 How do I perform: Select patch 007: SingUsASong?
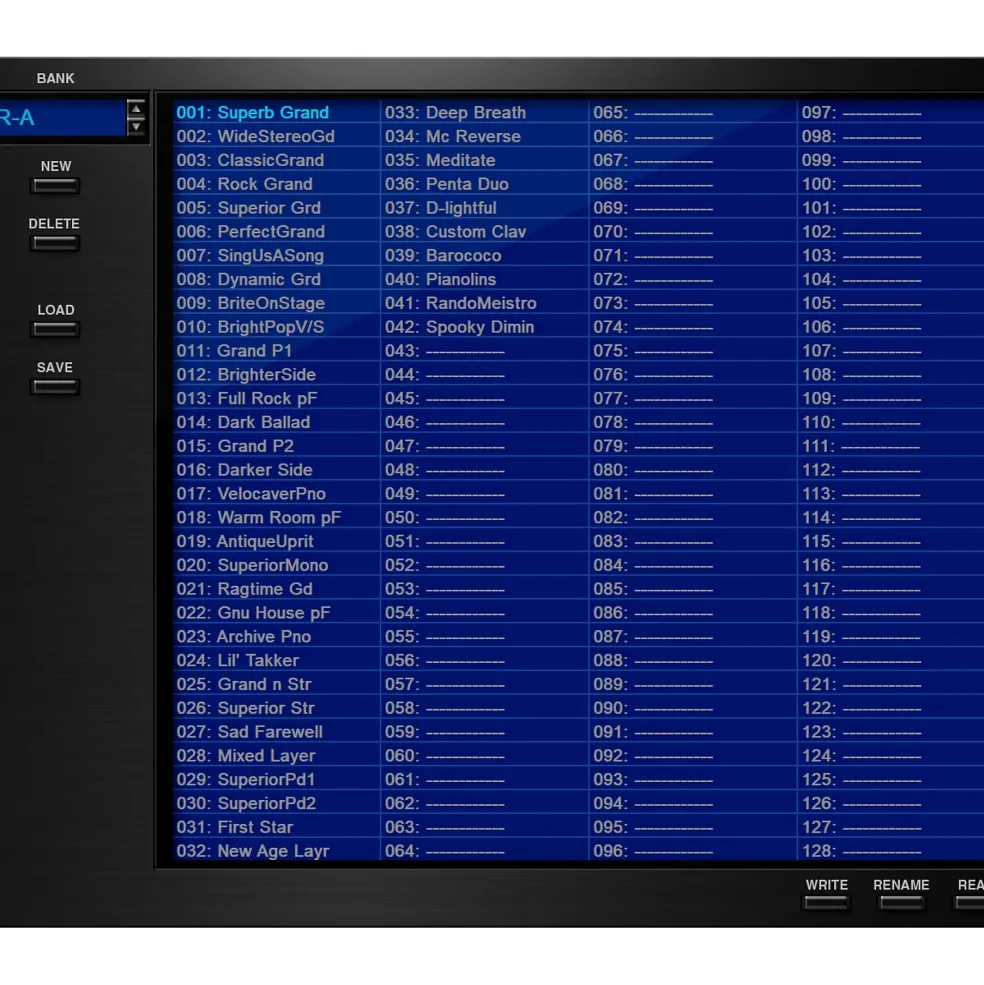tap(276, 256)
